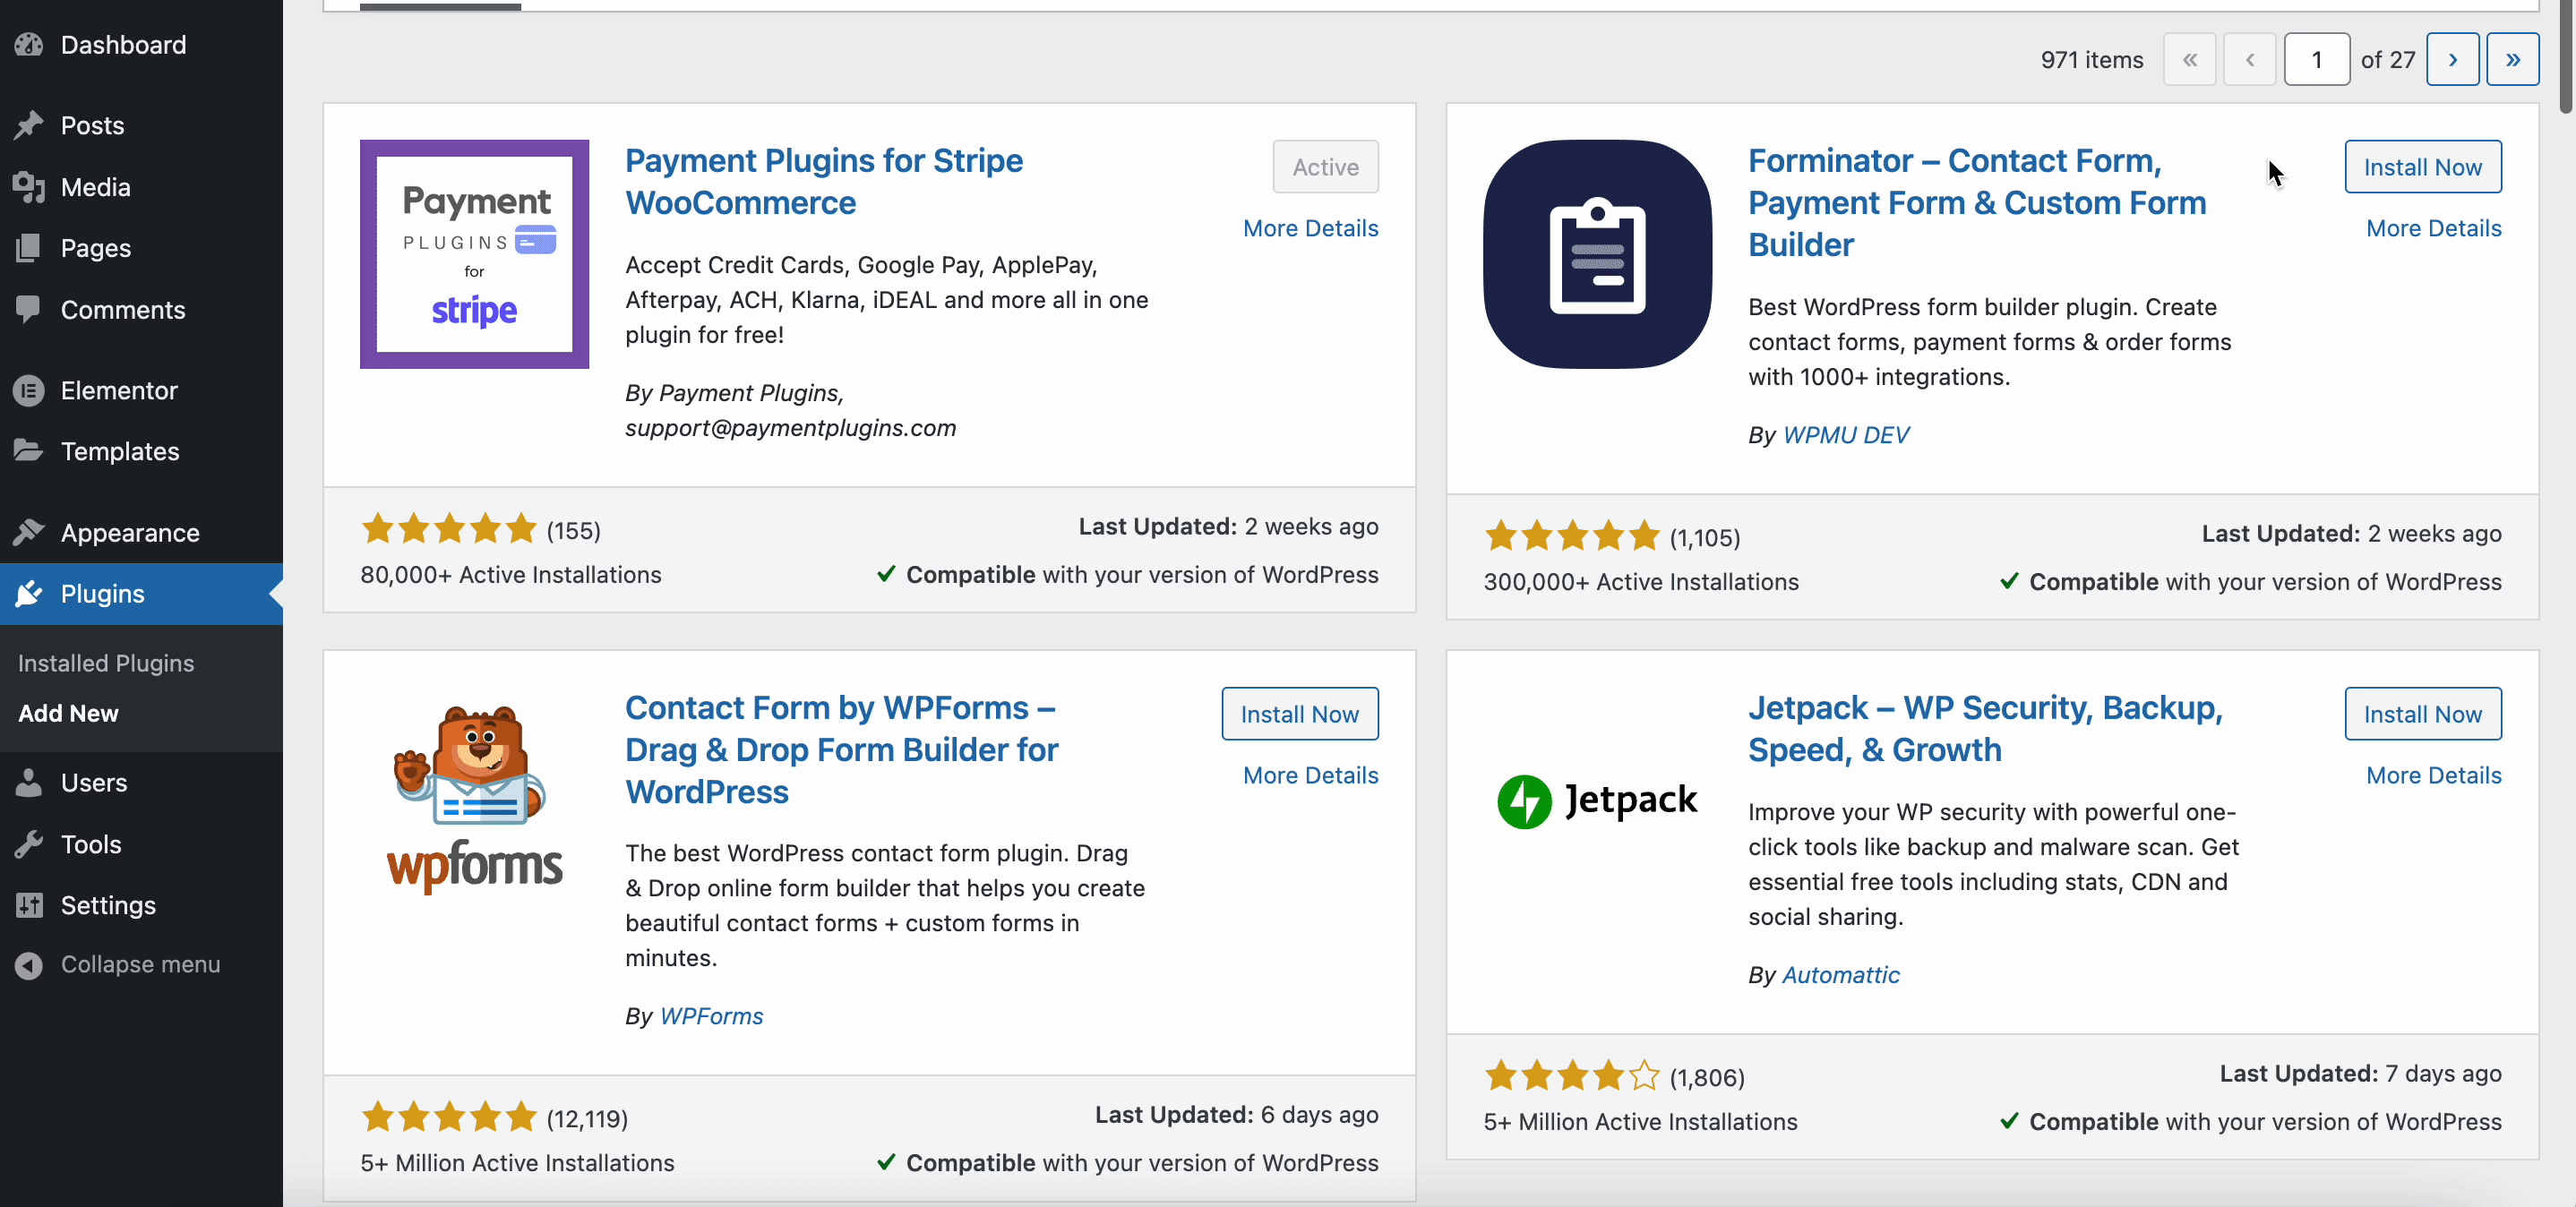
Task: Open Payment Plugins for Stripe WooCommerce title
Action: click(x=823, y=182)
